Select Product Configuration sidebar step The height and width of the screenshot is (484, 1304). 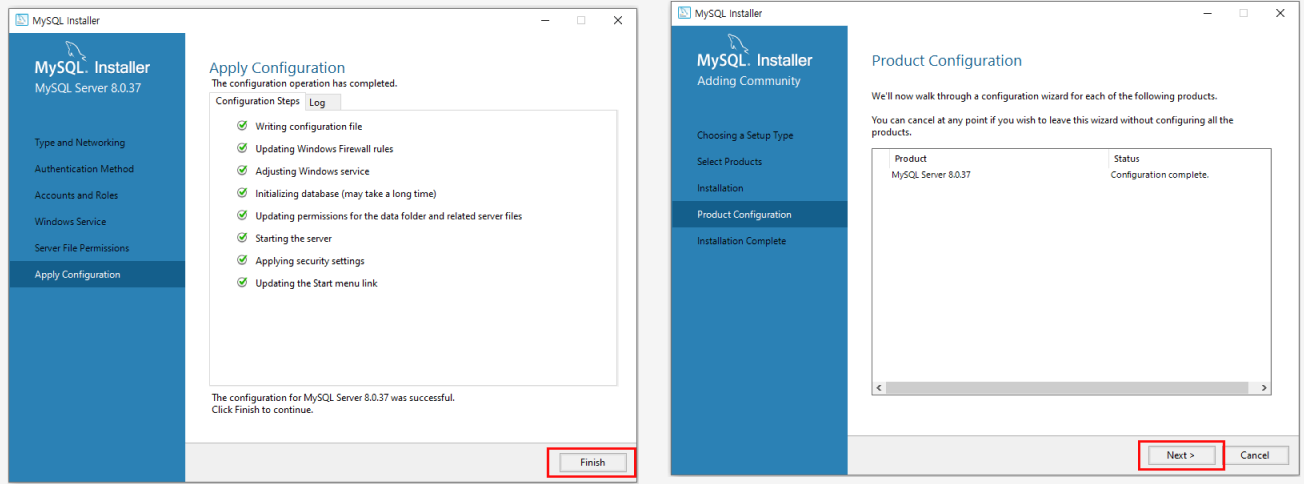tap(759, 214)
